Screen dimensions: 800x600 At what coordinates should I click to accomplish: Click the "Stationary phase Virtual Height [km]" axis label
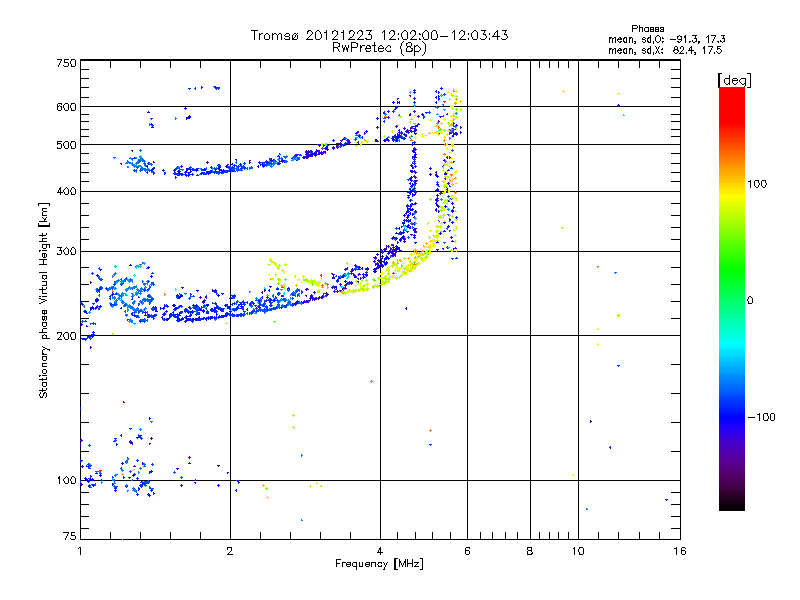tap(44, 300)
